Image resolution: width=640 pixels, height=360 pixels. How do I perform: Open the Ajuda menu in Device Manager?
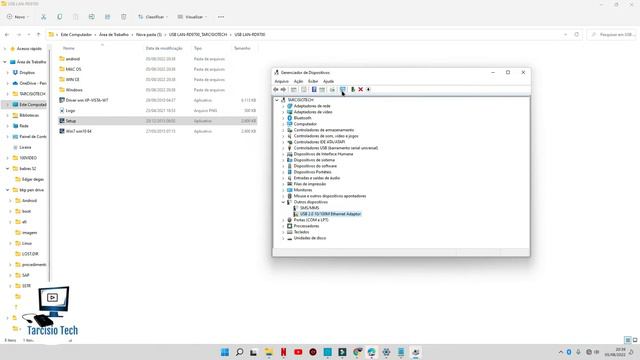pyautogui.click(x=329, y=81)
